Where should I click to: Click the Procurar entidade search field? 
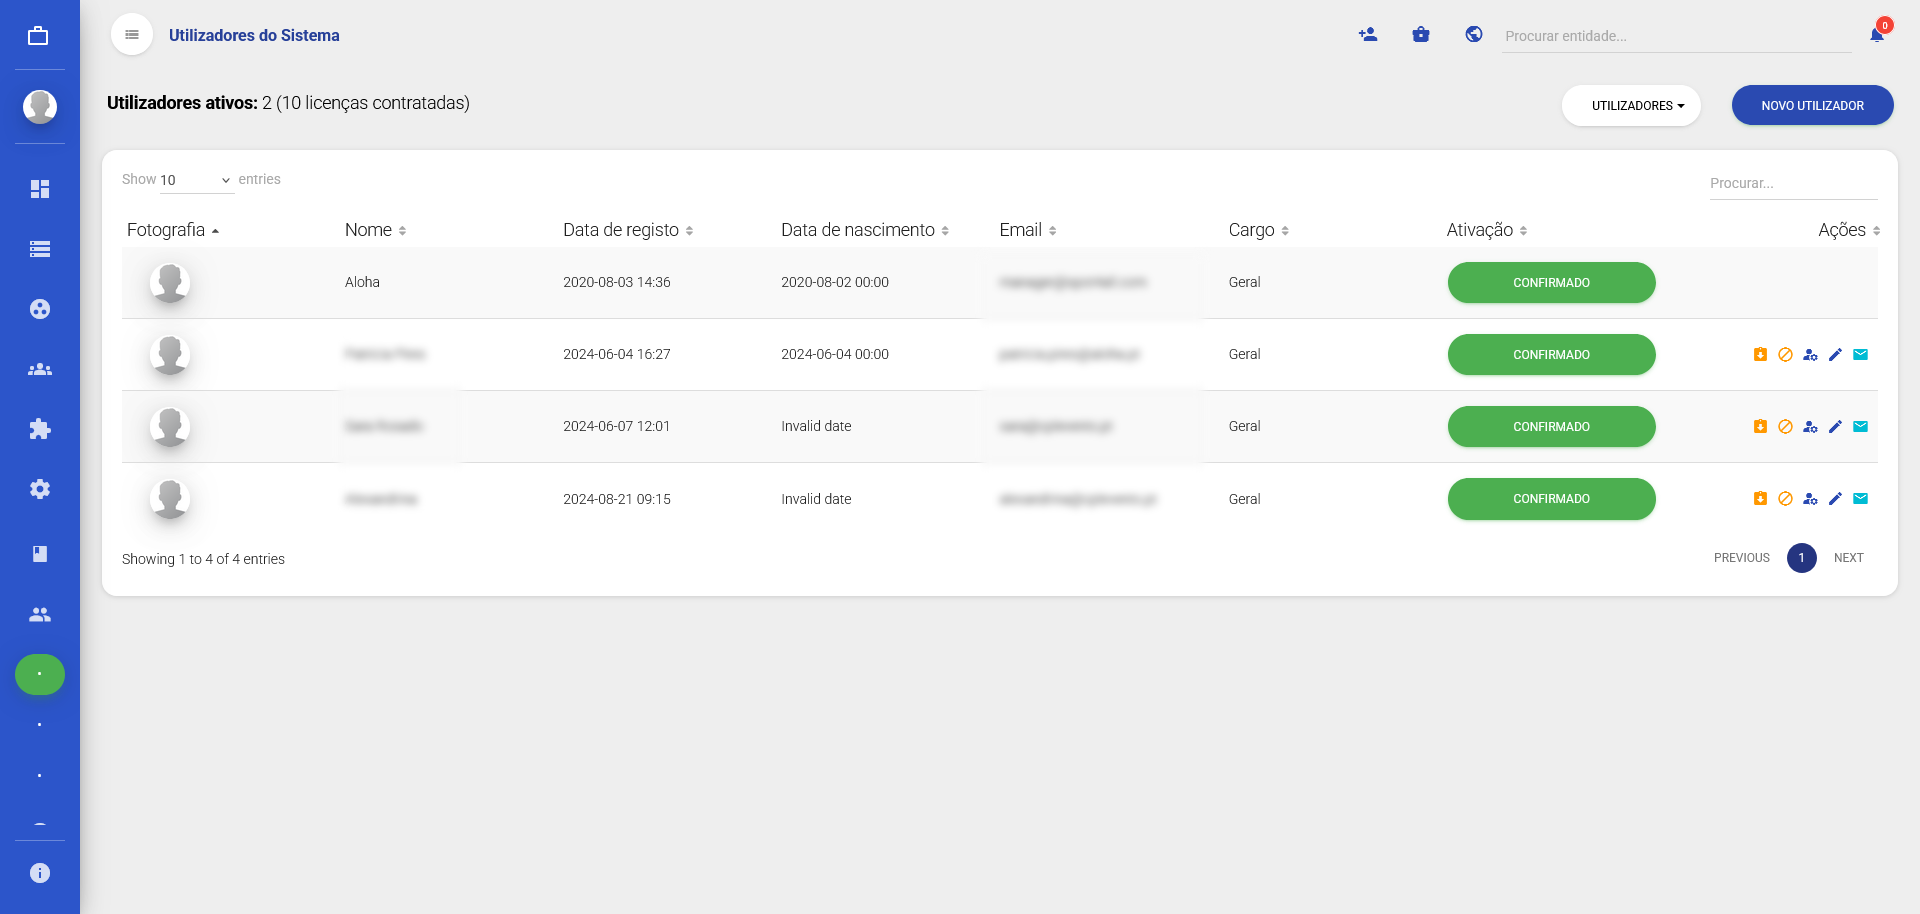coord(1675,36)
